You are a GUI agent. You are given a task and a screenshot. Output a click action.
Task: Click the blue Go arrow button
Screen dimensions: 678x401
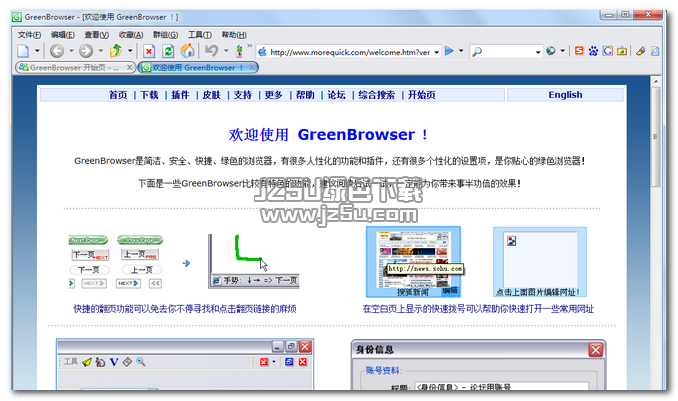pos(449,51)
